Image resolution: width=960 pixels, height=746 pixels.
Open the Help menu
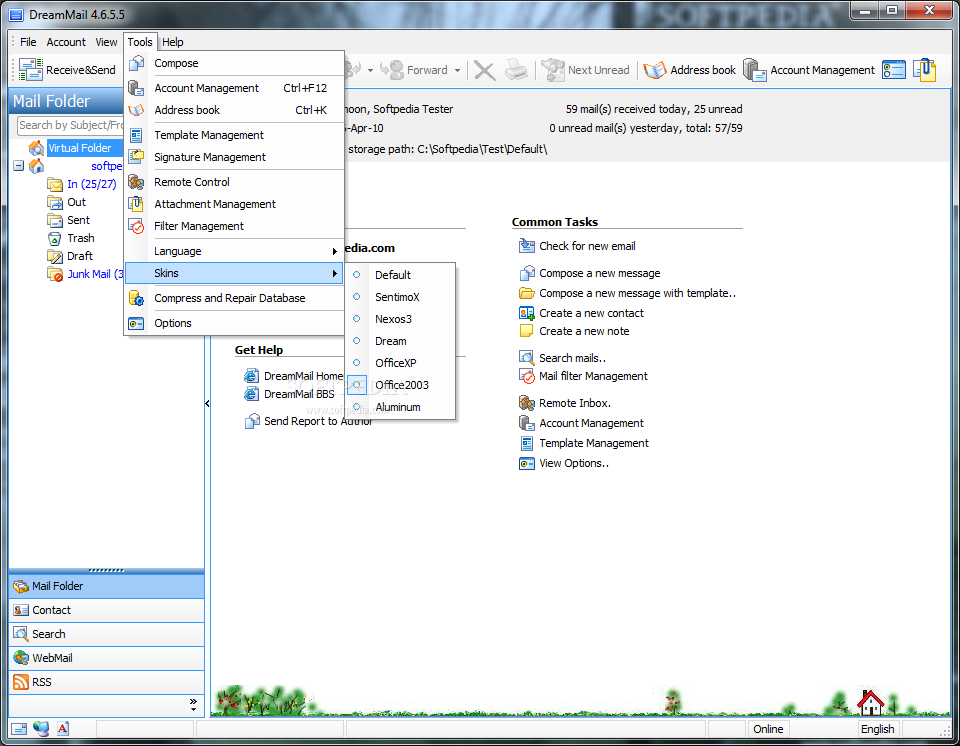pos(173,42)
